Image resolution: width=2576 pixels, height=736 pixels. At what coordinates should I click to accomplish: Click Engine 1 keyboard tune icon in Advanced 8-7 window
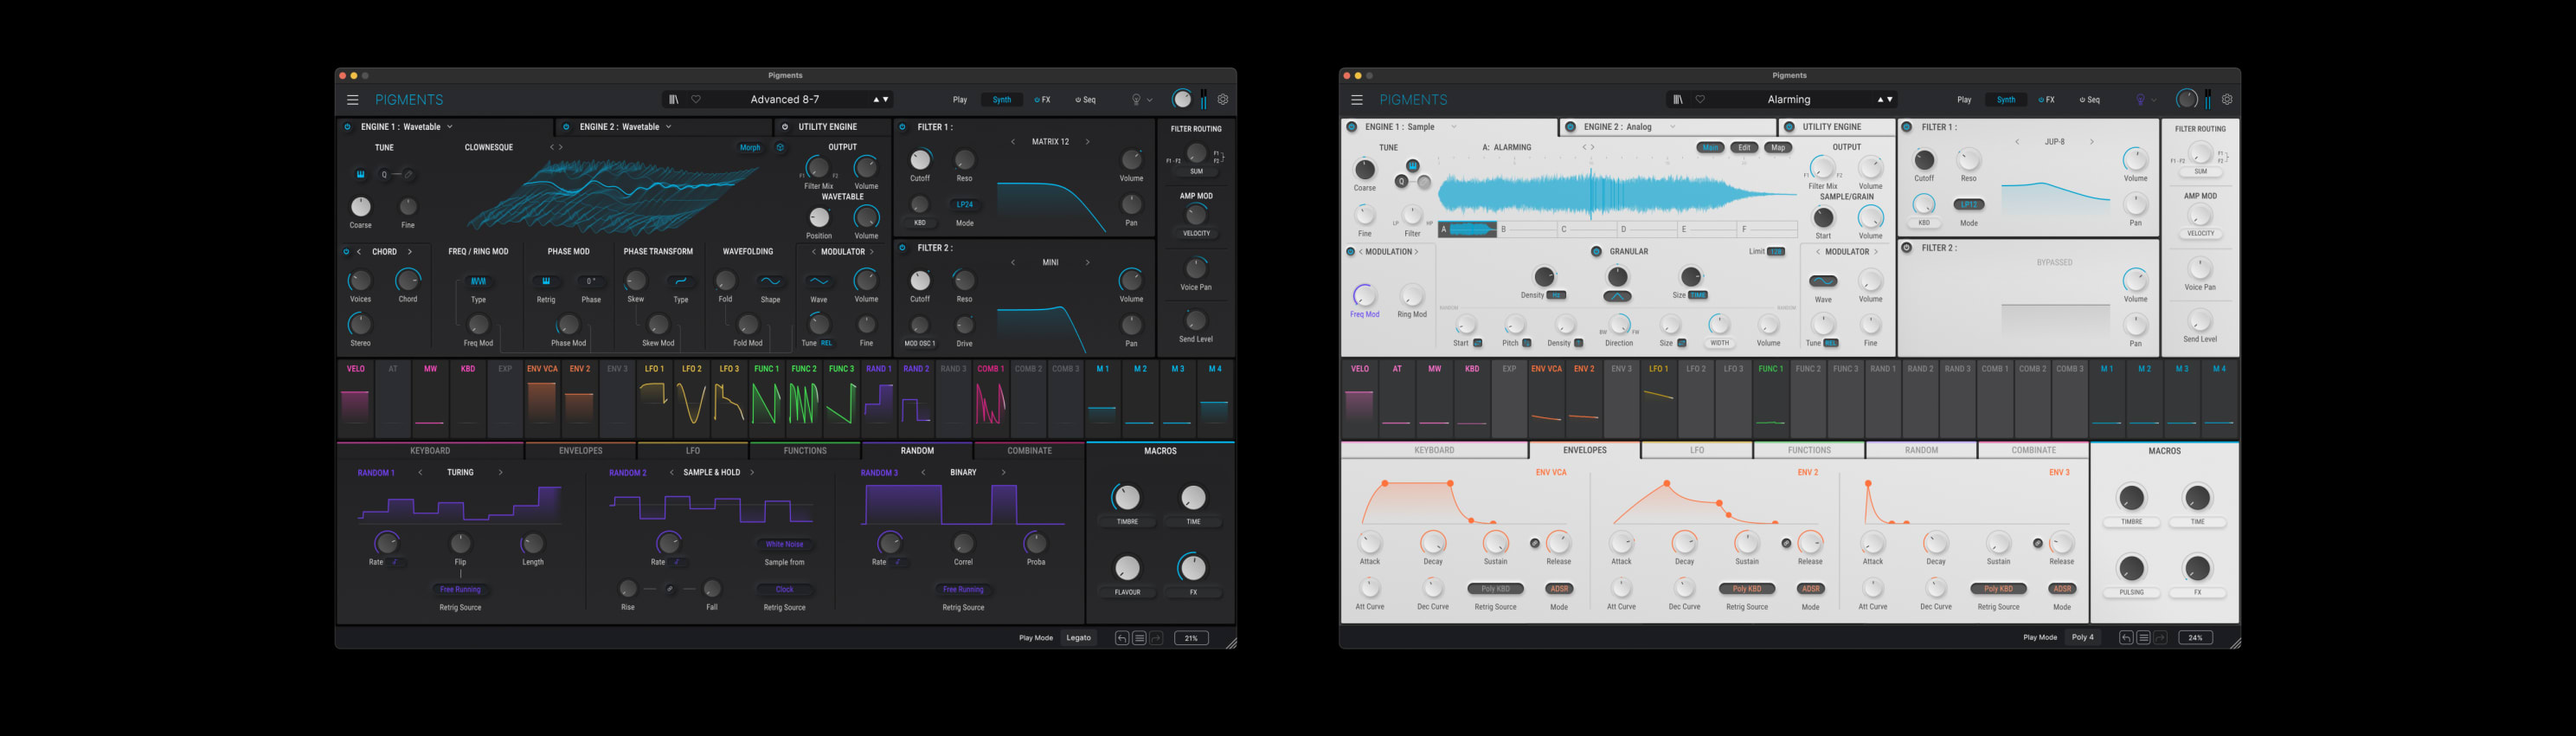[x=361, y=174]
